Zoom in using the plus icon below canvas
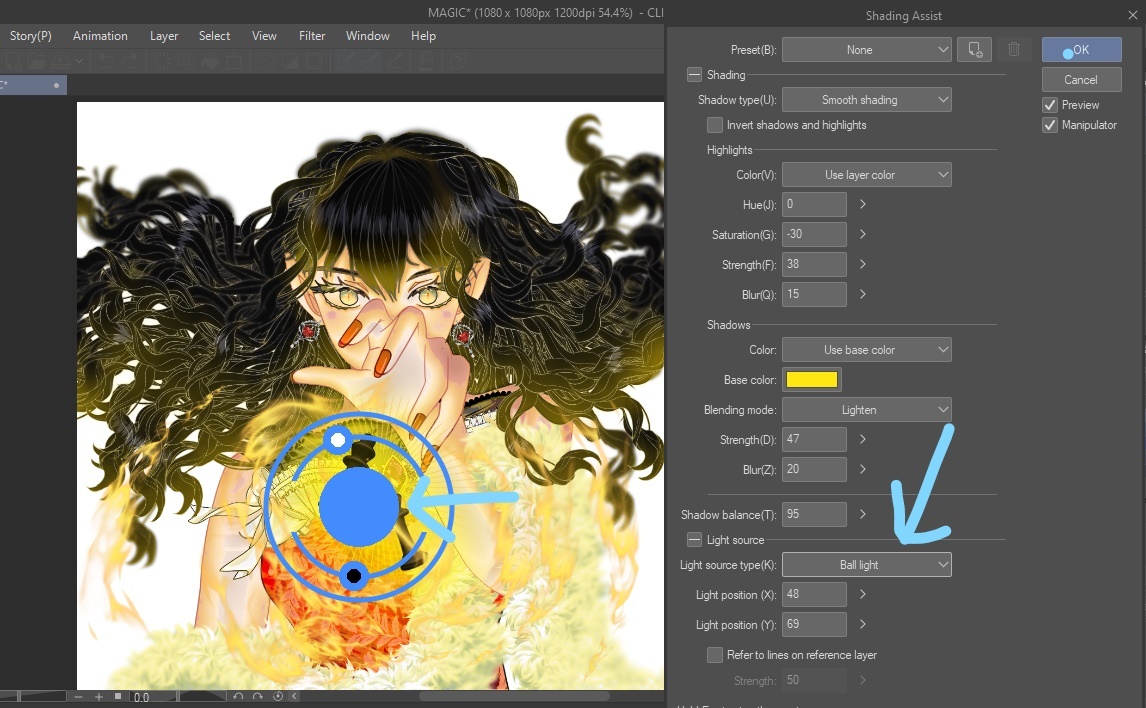Image resolution: width=1146 pixels, height=708 pixels. pyautogui.click(x=99, y=697)
